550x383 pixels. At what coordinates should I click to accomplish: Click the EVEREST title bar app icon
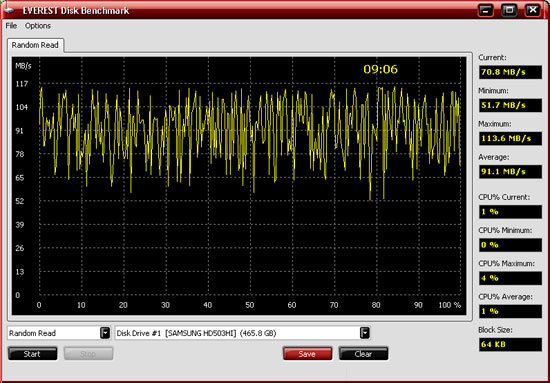[8, 10]
